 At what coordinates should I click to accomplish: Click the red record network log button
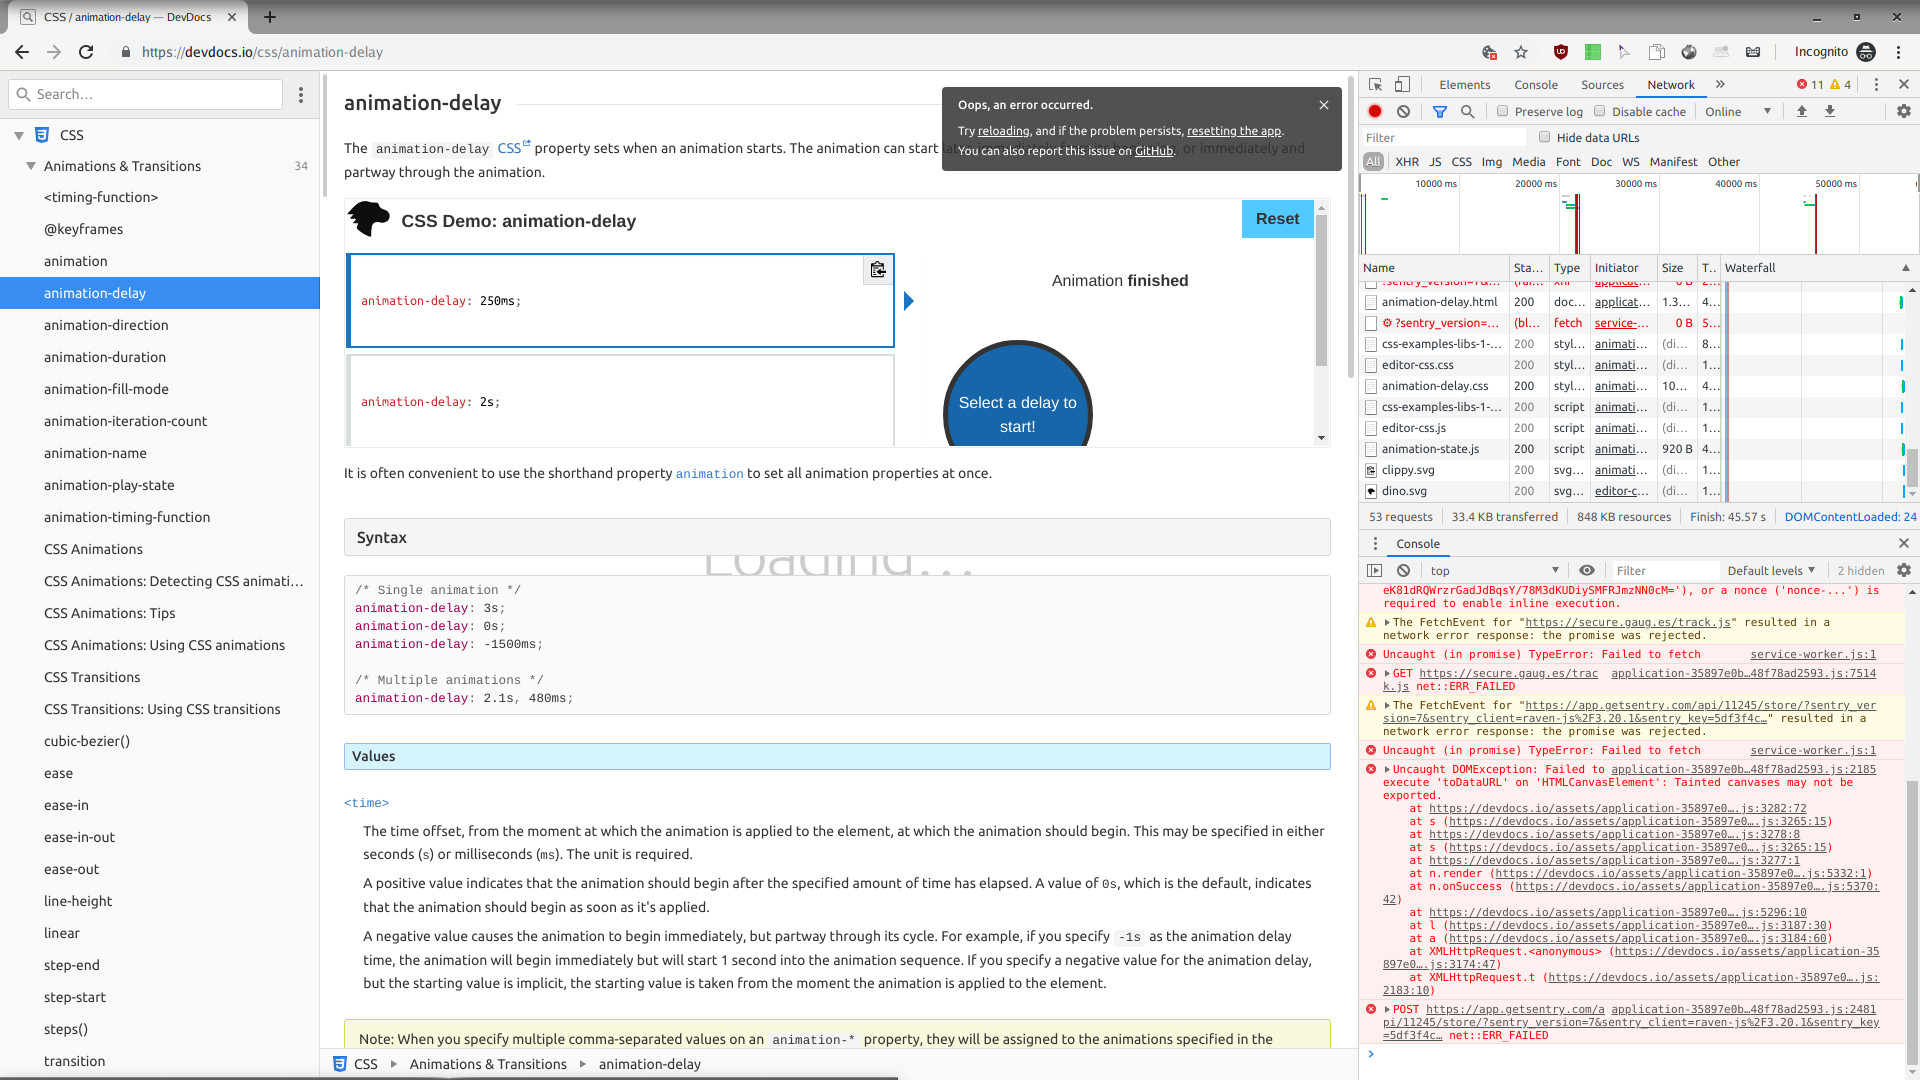(1375, 111)
